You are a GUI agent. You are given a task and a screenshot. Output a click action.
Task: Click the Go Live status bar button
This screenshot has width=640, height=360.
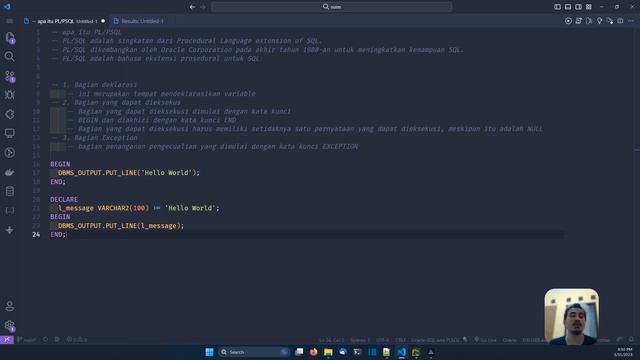click(485, 340)
